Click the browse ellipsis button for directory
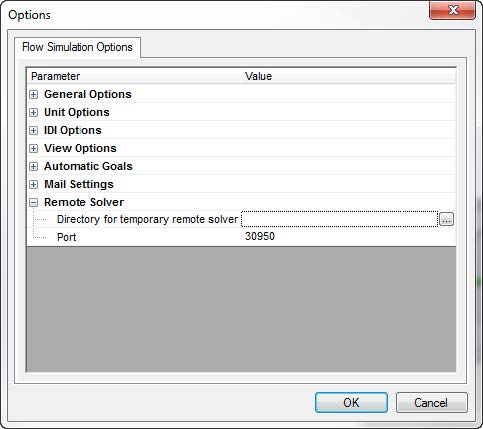This screenshot has height=429, width=483. click(446, 219)
